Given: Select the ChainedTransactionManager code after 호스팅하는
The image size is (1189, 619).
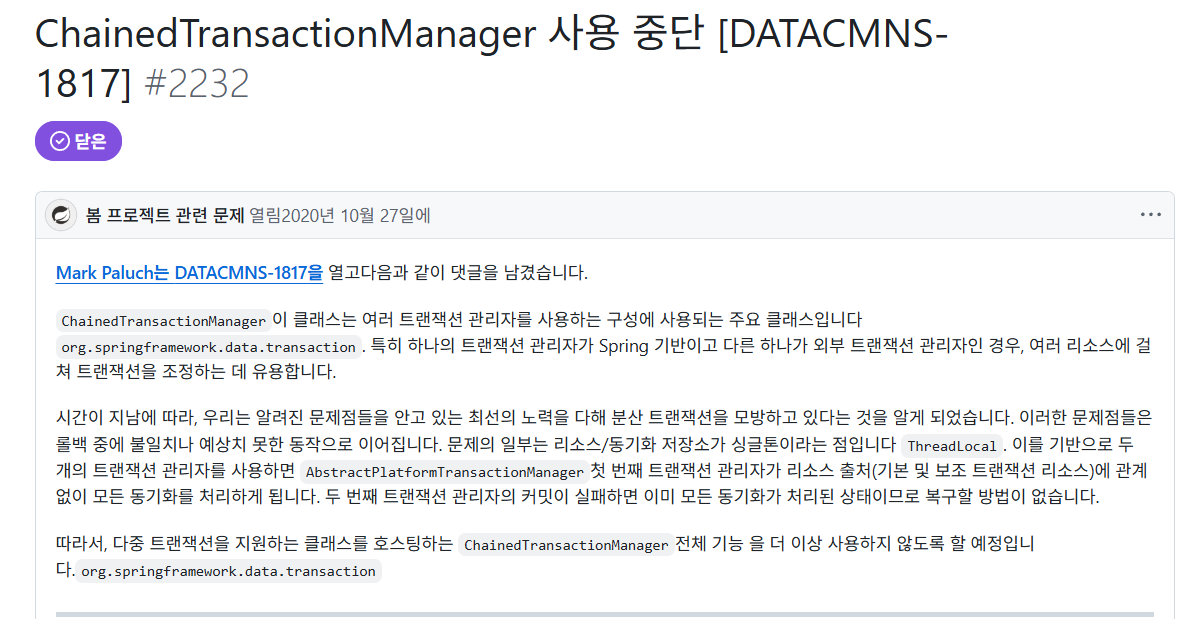Looking at the screenshot, I should (566, 545).
